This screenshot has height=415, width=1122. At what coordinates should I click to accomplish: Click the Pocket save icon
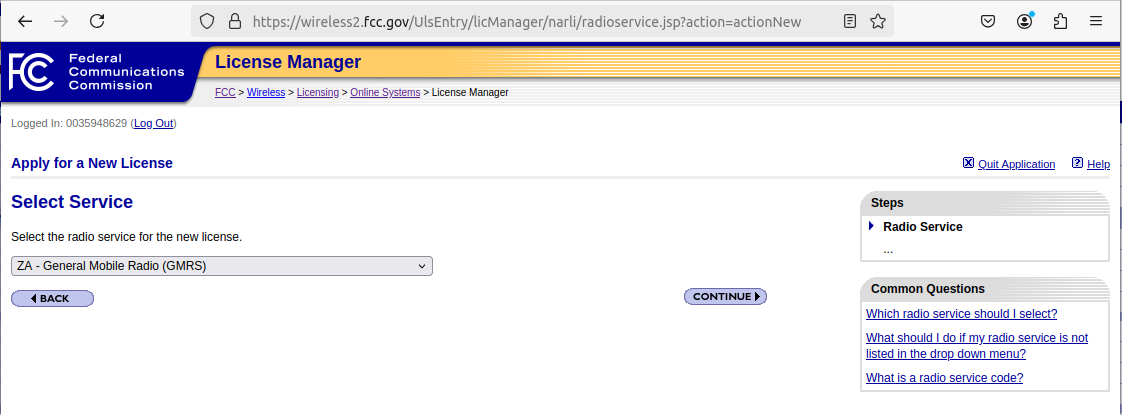987,21
